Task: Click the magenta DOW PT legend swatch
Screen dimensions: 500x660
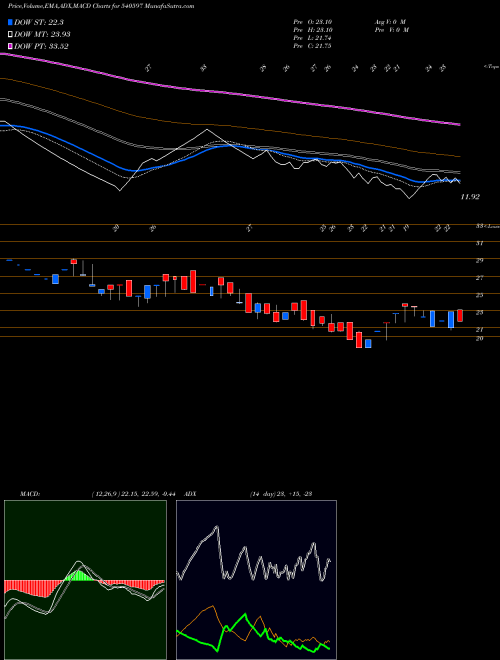Action: tap(10, 46)
